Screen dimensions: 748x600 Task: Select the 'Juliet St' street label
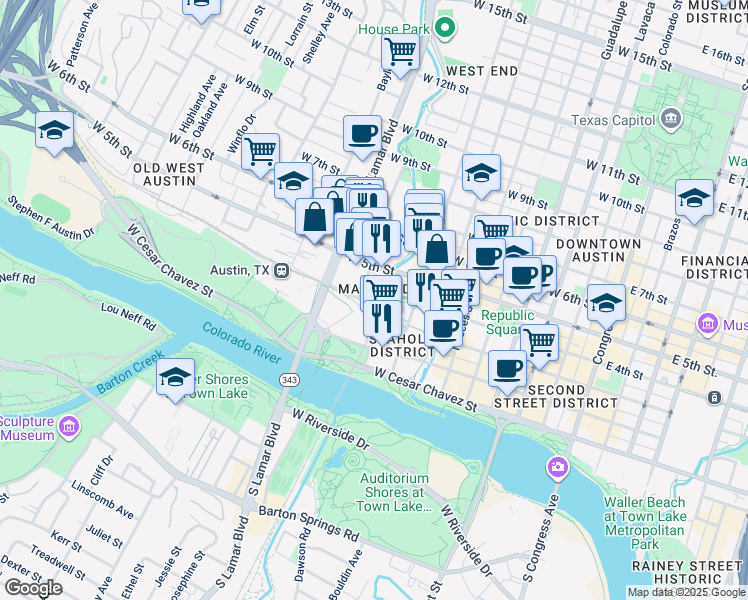pos(104,536)
